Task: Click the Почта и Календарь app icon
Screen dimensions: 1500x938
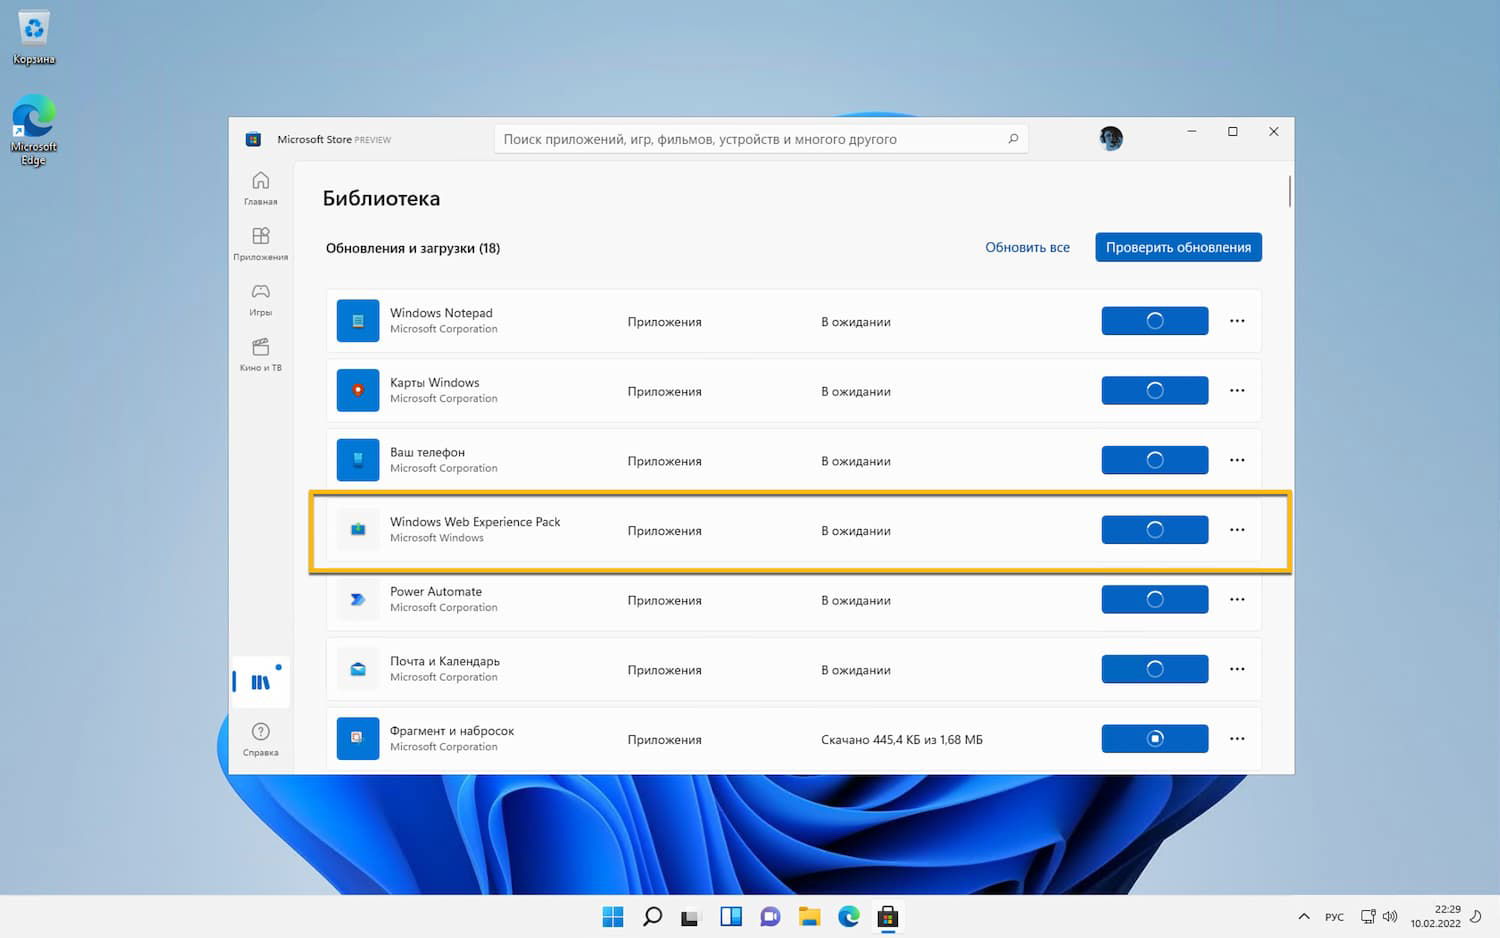Action: click(358, 669)
